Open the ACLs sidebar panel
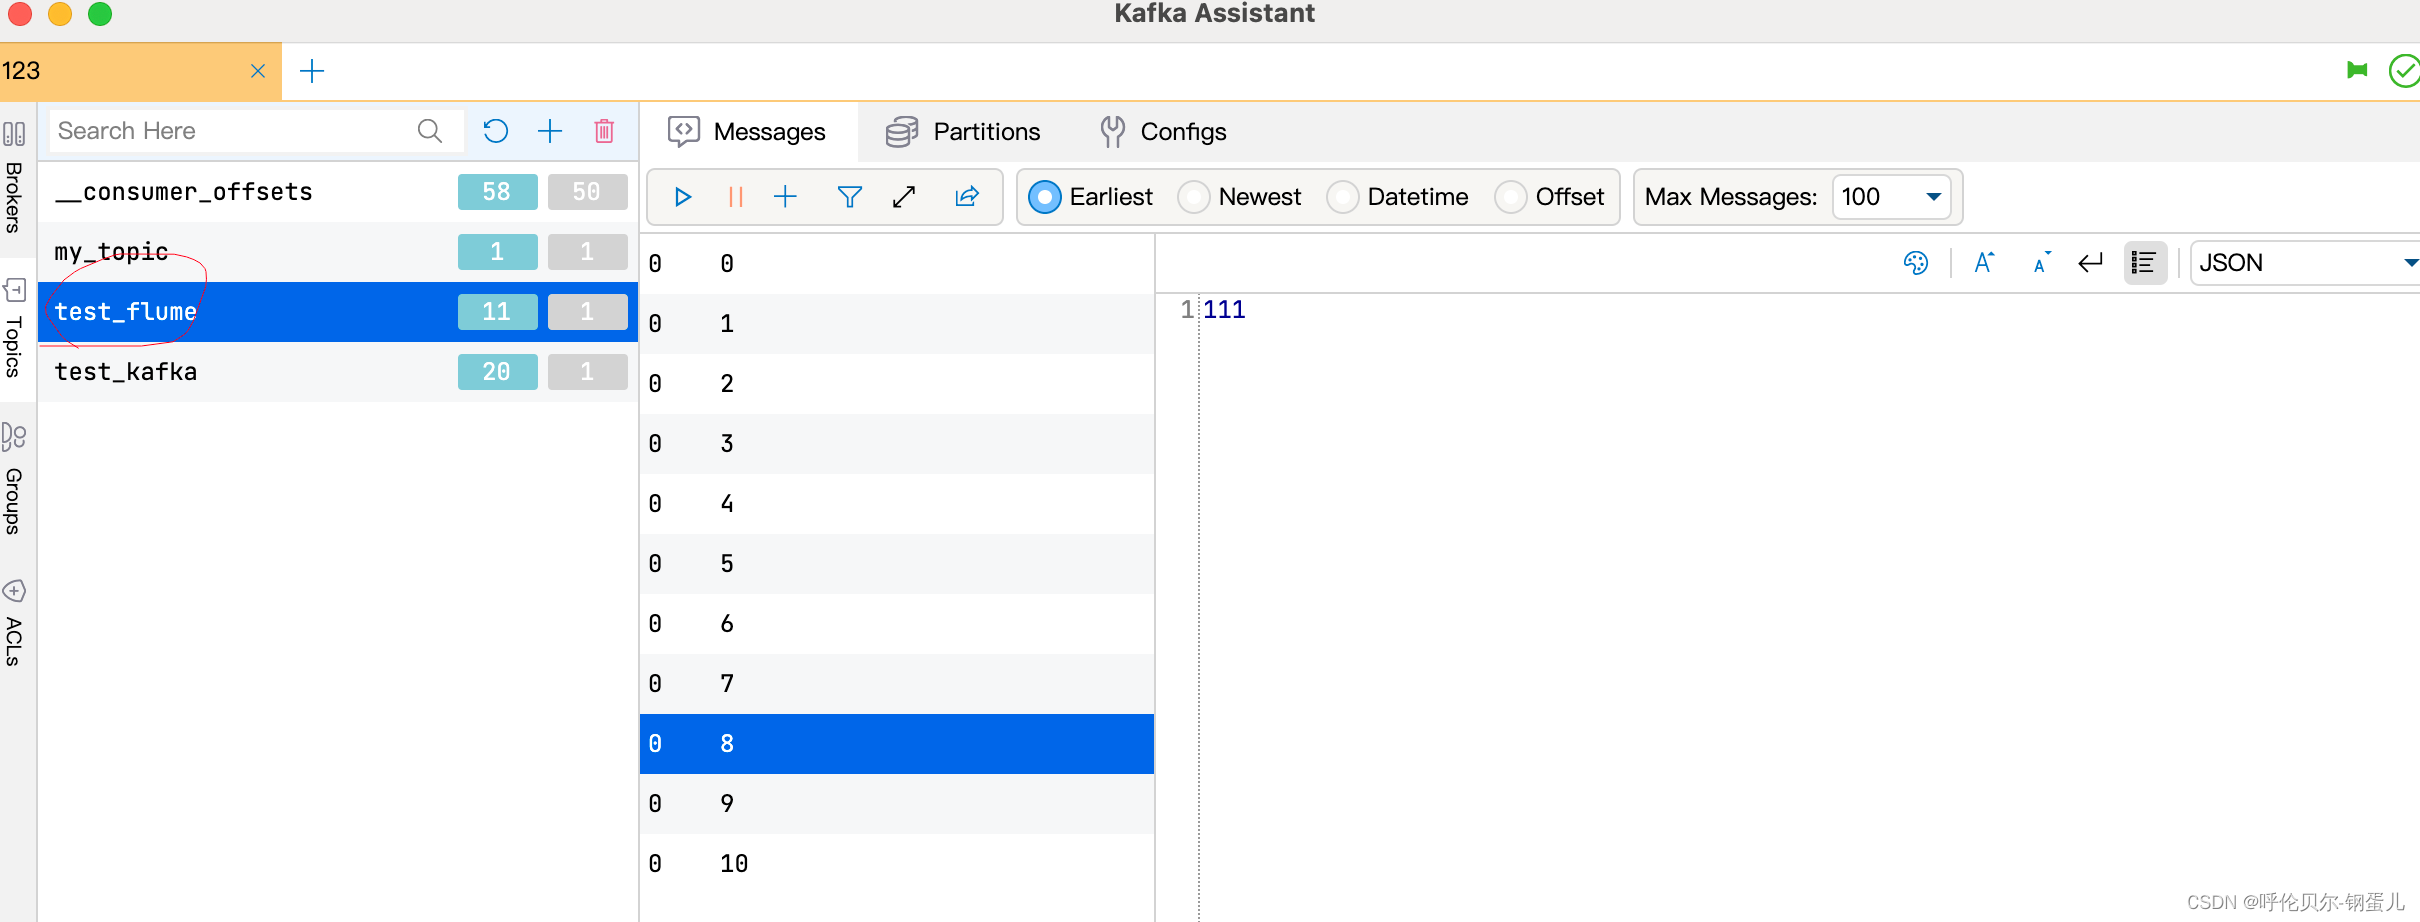This screenshot has height=922, width=2420. click(x=14, y=622)
